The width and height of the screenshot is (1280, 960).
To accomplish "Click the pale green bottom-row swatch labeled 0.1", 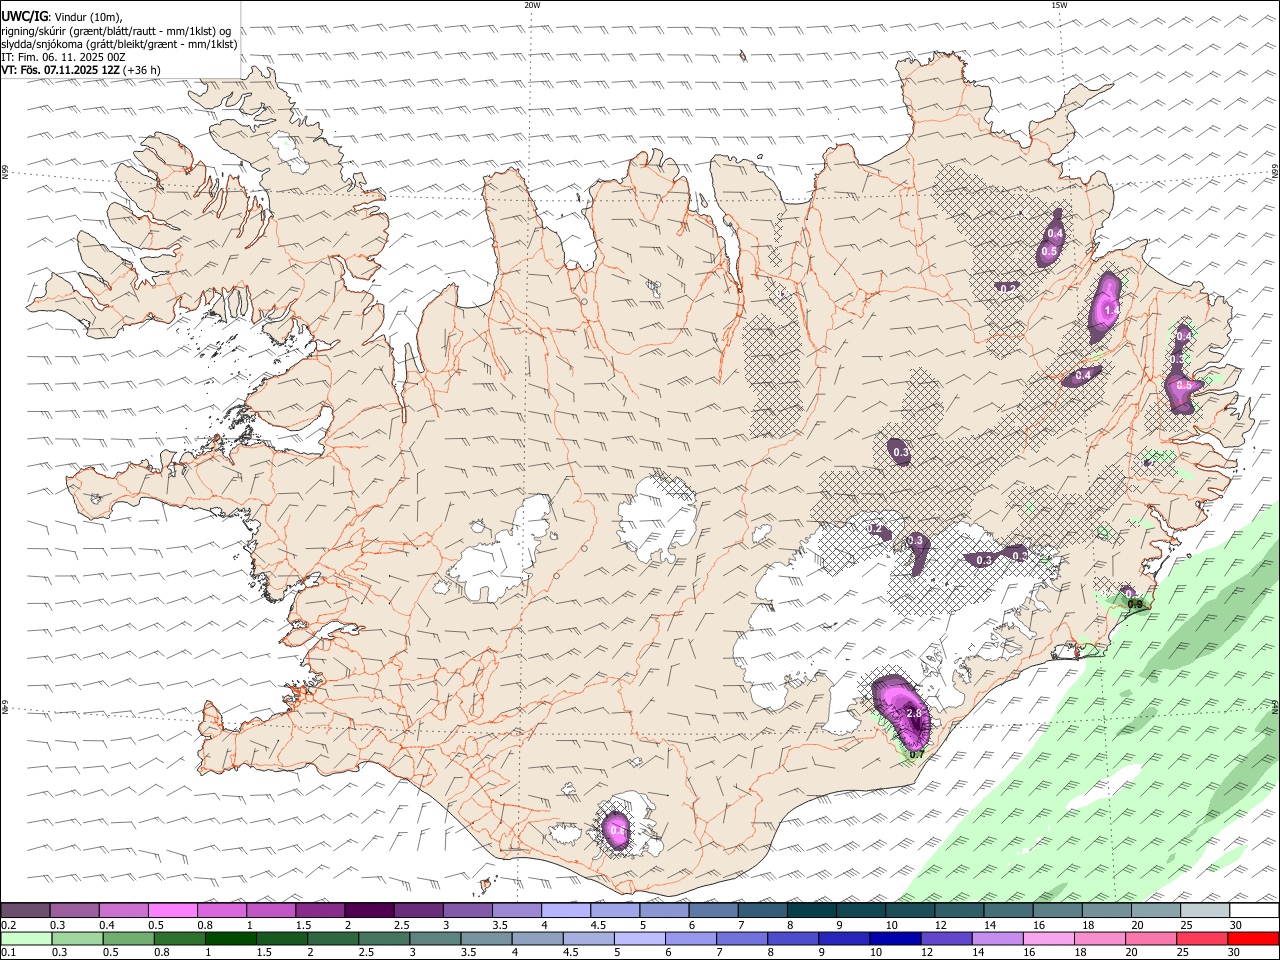I will click(27, 939).
